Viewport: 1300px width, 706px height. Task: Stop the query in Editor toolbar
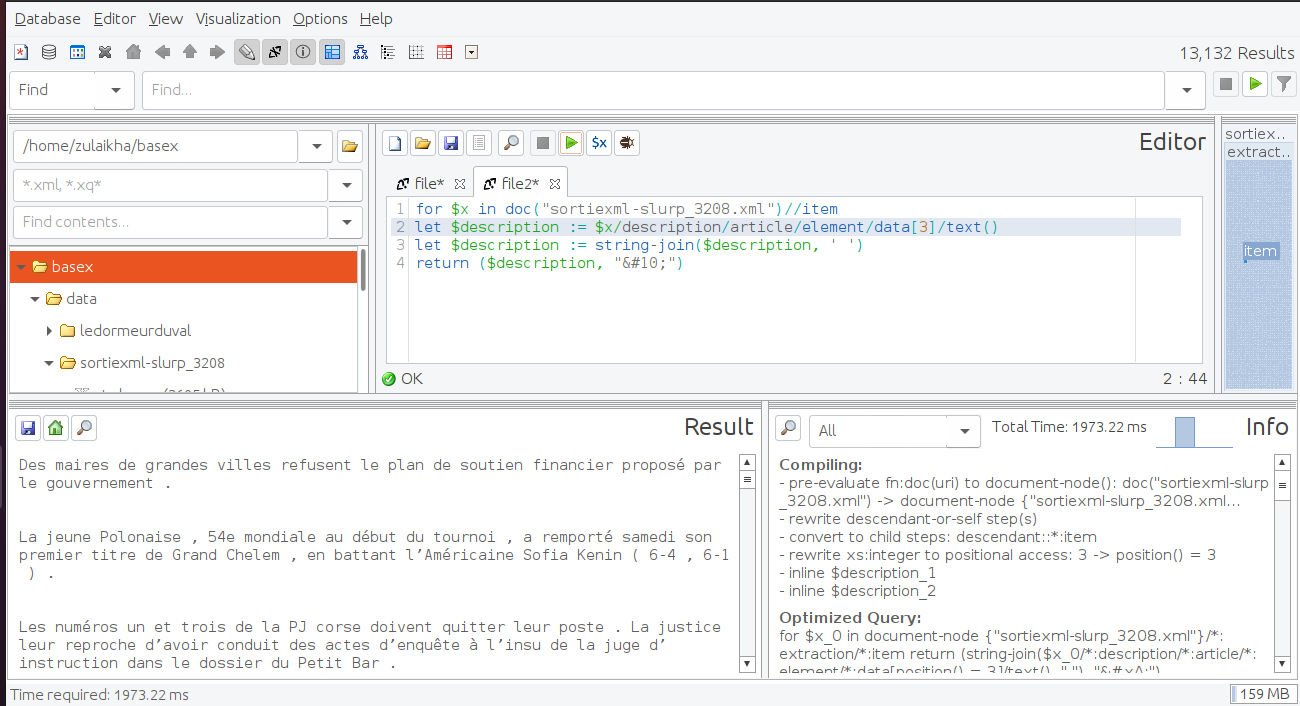click(x=543, y=143)
